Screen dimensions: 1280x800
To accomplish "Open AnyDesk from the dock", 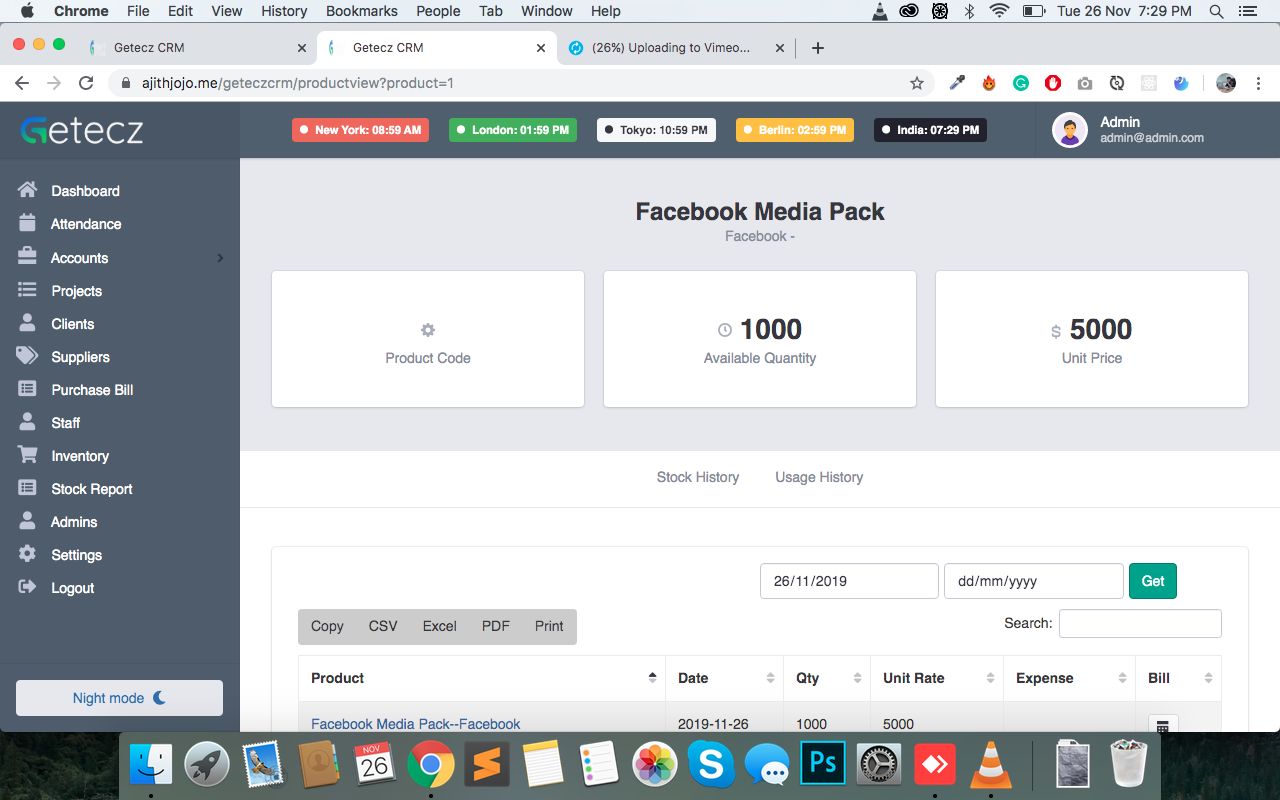I will tap(935, 765).
